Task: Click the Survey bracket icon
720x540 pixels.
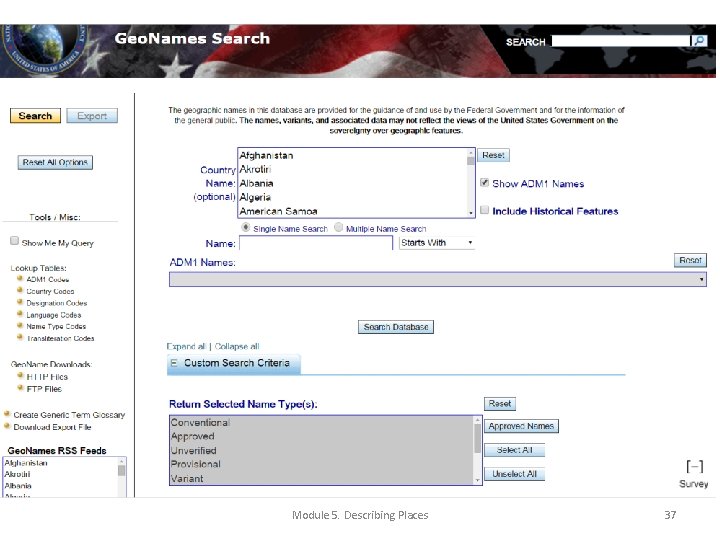Action: point(694,467)
